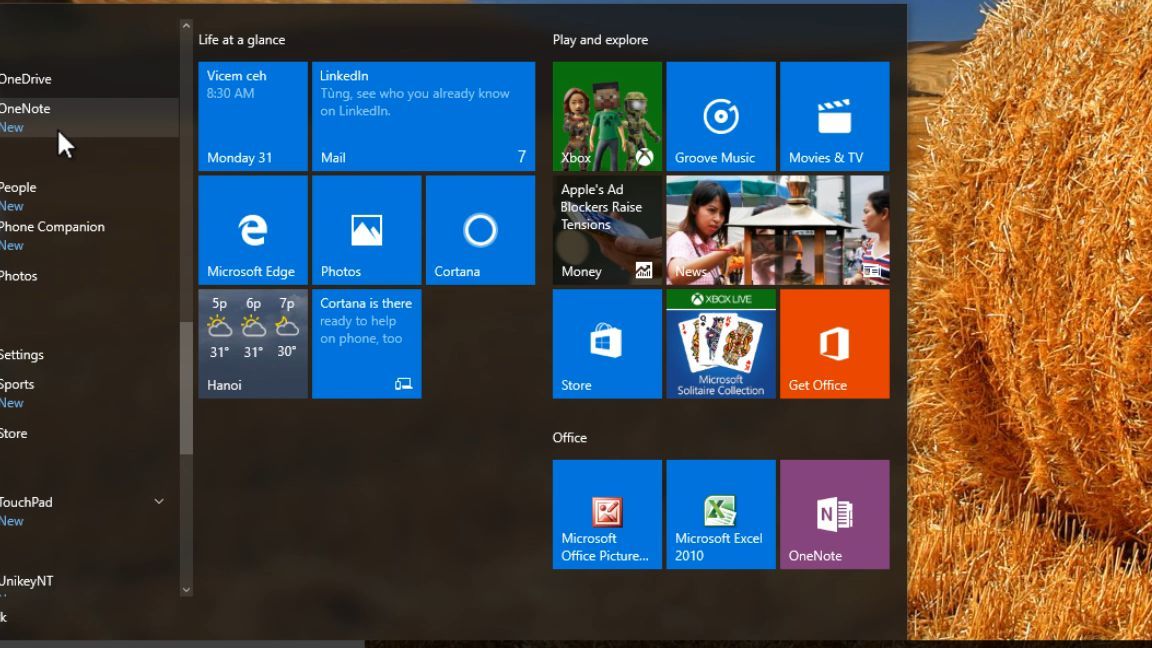Open the calendar tile showing Monday 31
The image size is (1152, 648).
coord(253,116)
